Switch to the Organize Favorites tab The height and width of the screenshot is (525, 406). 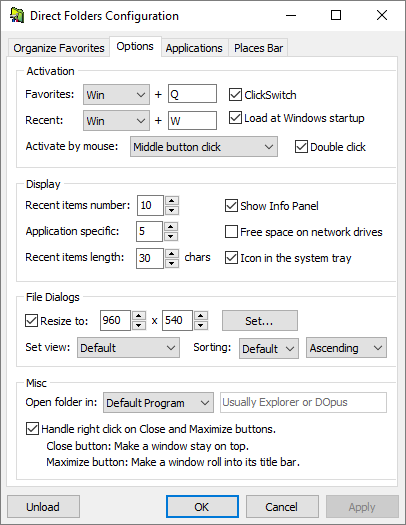[x=59, y=48]
